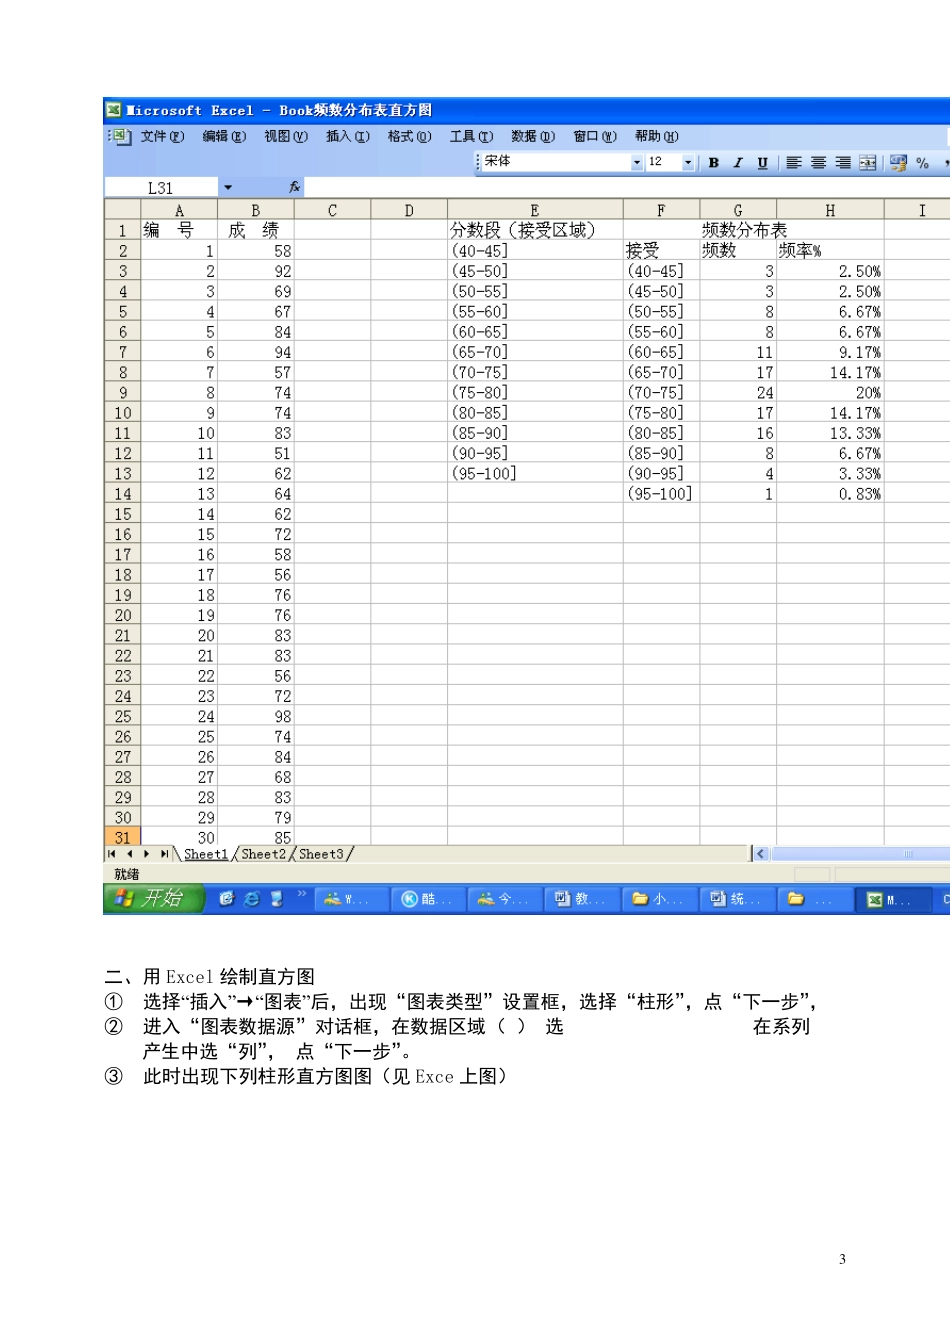Click the horizontal scrollbar track
This screenshot has width=950, height=1344.
[860, 854]
